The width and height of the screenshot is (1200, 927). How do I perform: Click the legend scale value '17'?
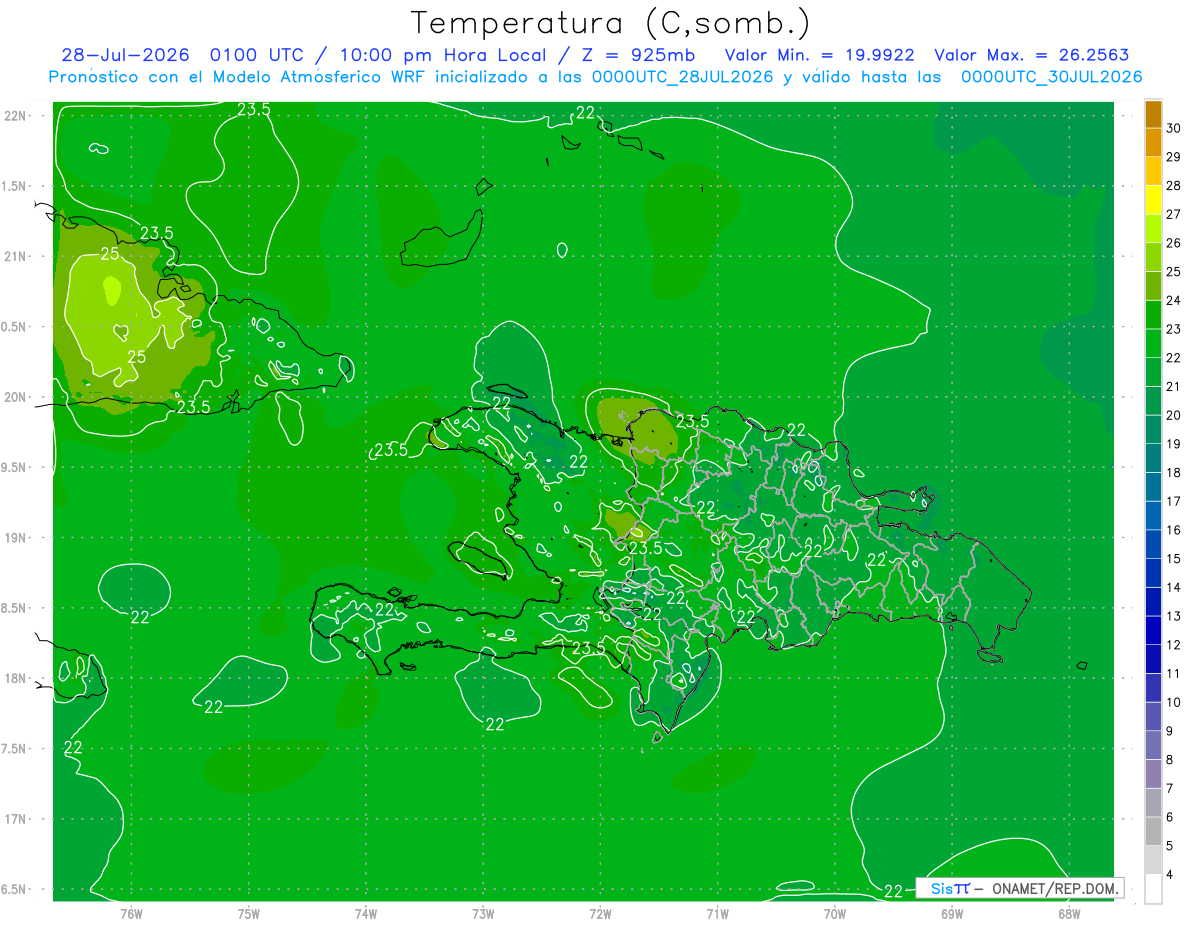click(1174, 501)
